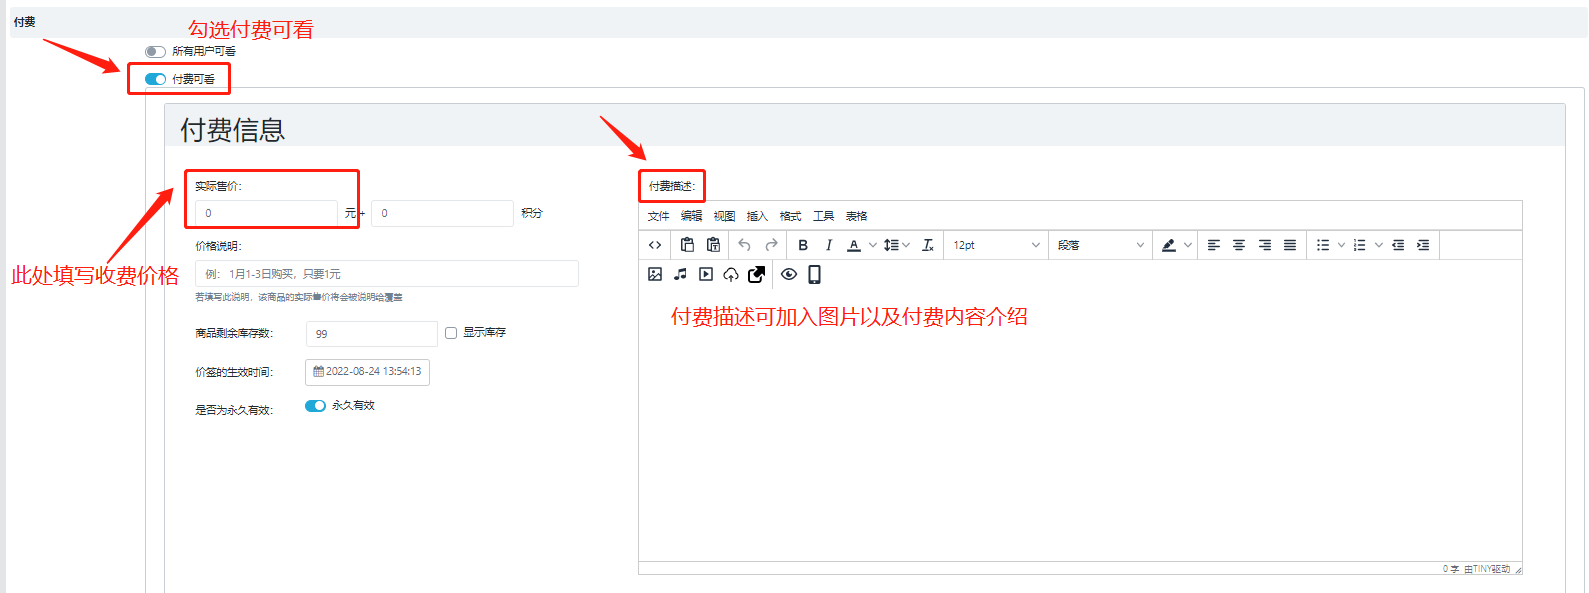Click the insert image icon
Screen dimensions: 1589x593
click(x=655, y=274)
